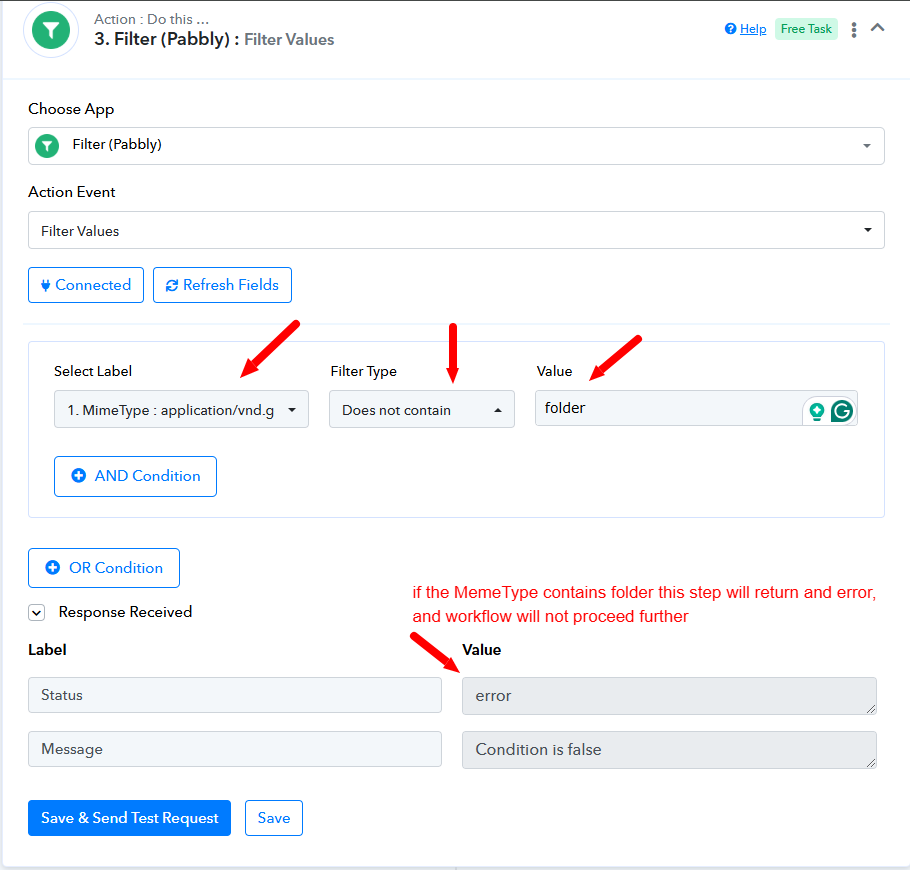910x870 pixels.
Task: Collapse the Filter step with chevron up
Action: click(878, 27)
